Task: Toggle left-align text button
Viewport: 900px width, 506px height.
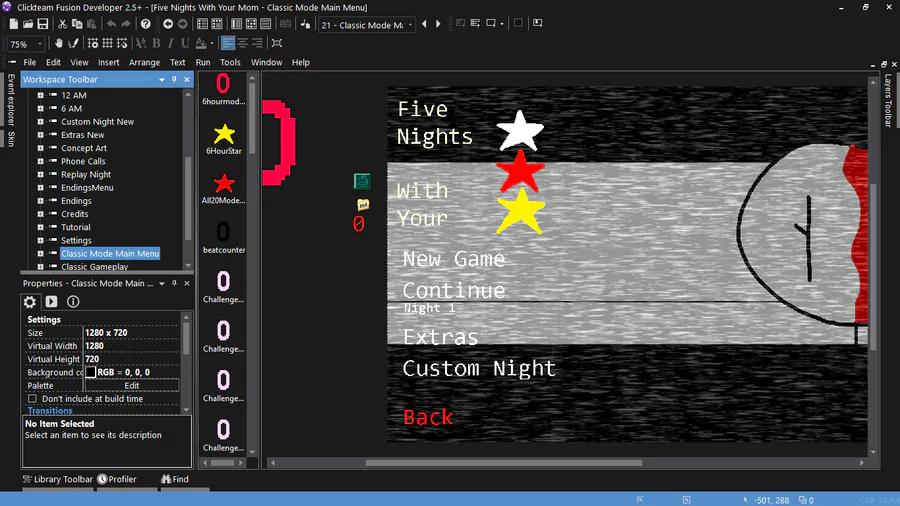Action: (x=228, y=44)
